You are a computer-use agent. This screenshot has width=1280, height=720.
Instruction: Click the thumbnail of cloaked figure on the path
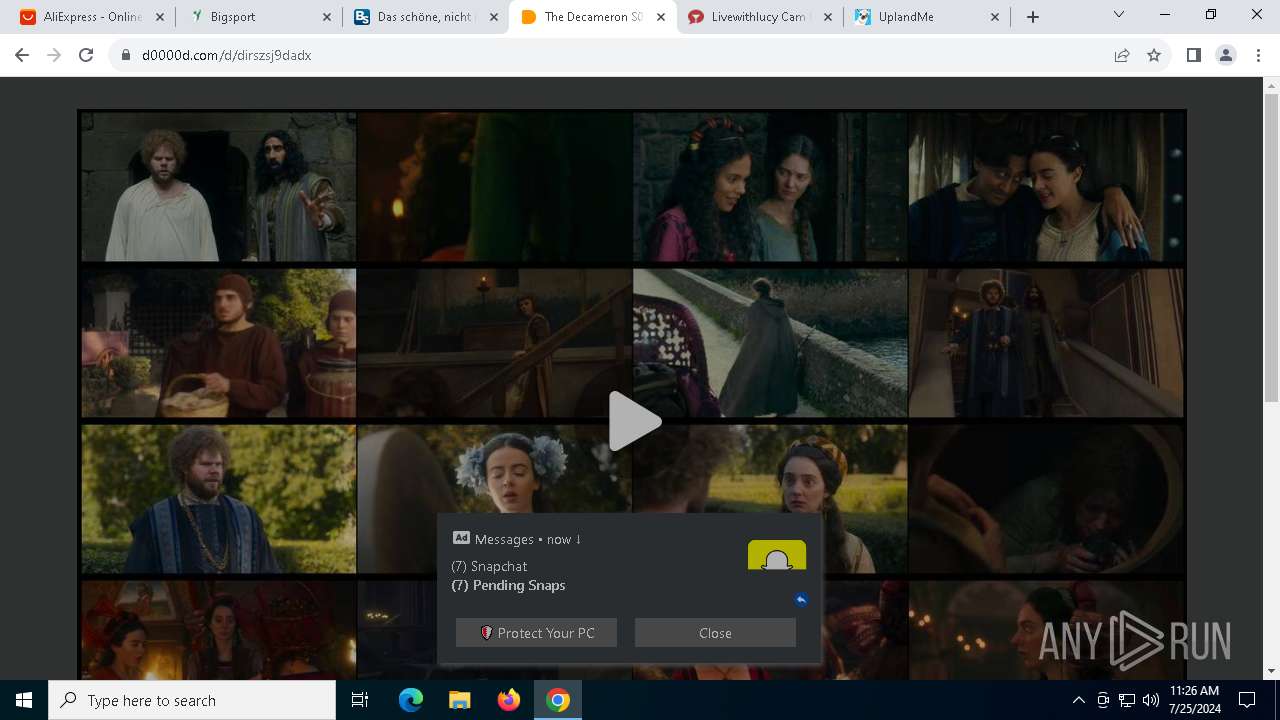click(x=770, y=342)
